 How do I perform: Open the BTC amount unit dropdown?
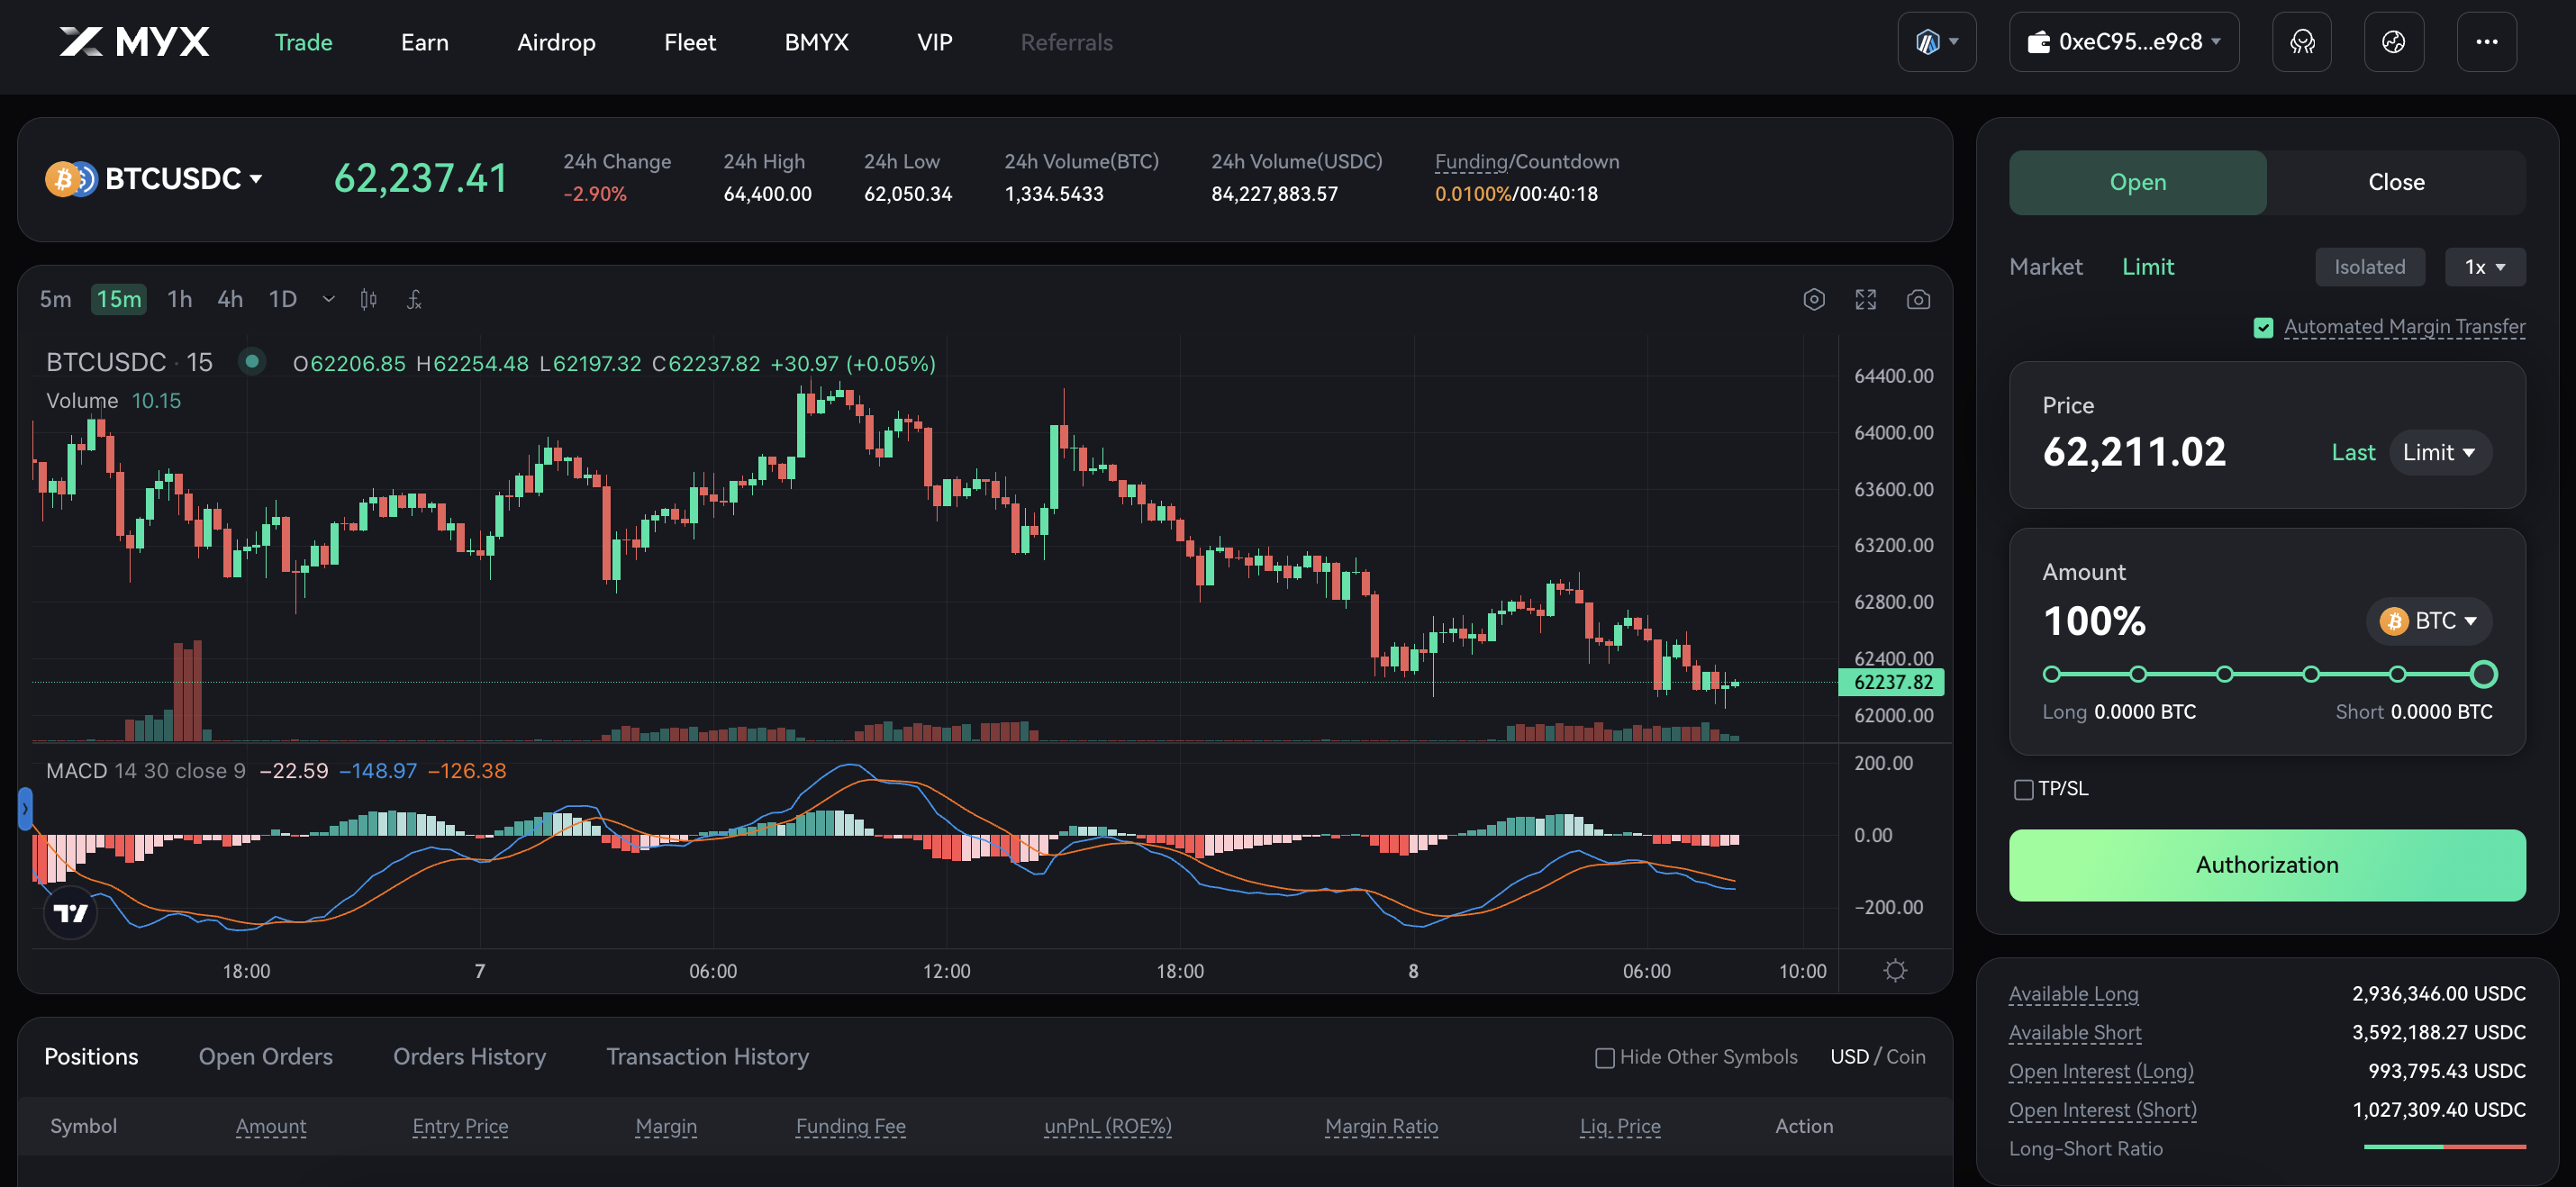pyautogui.click(x=2428, y=620)
